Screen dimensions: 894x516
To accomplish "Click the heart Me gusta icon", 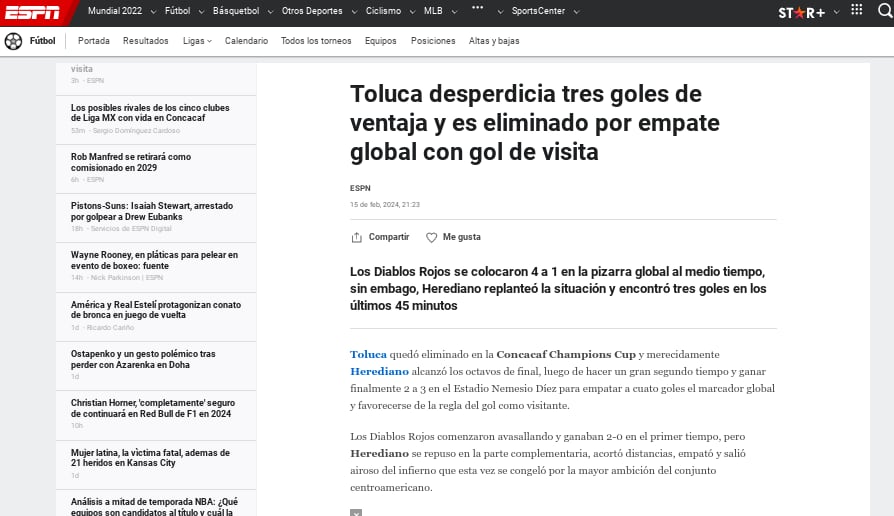I will coord(432,237).
